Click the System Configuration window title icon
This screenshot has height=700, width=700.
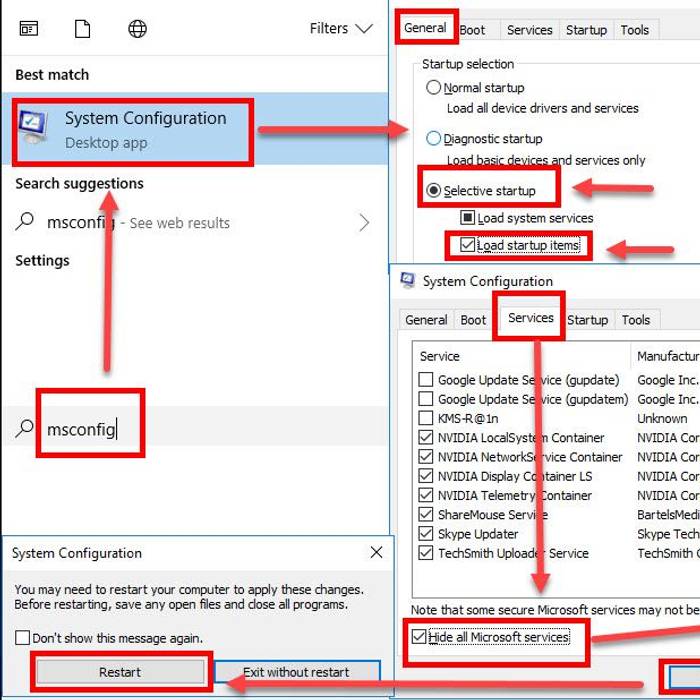[x=408, y=281]
